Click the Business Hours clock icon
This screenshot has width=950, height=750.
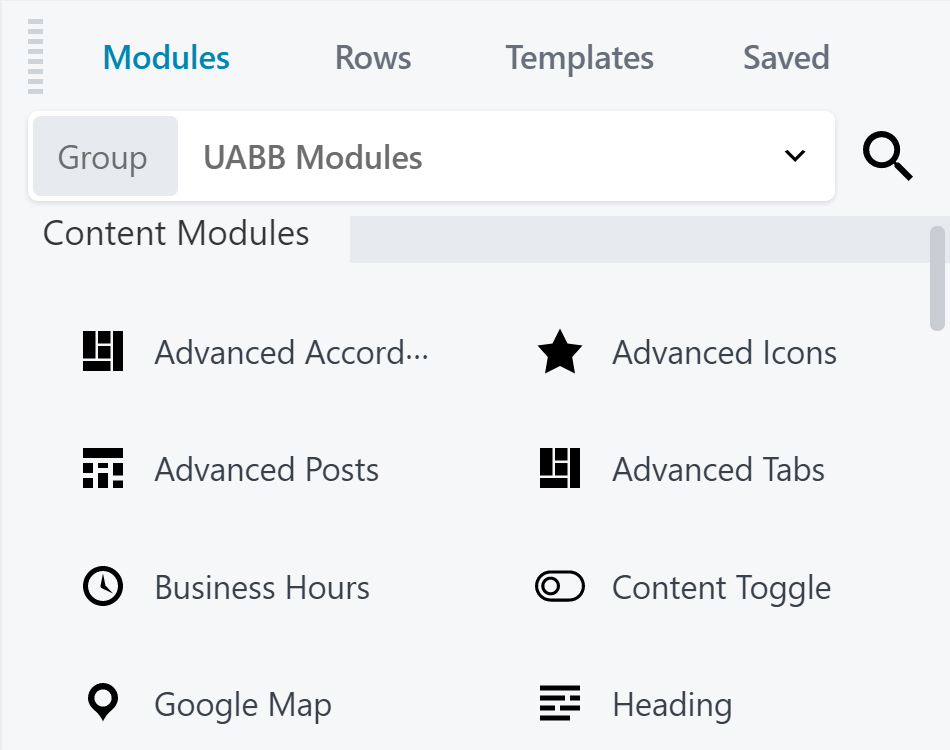[x=102, y=586]
